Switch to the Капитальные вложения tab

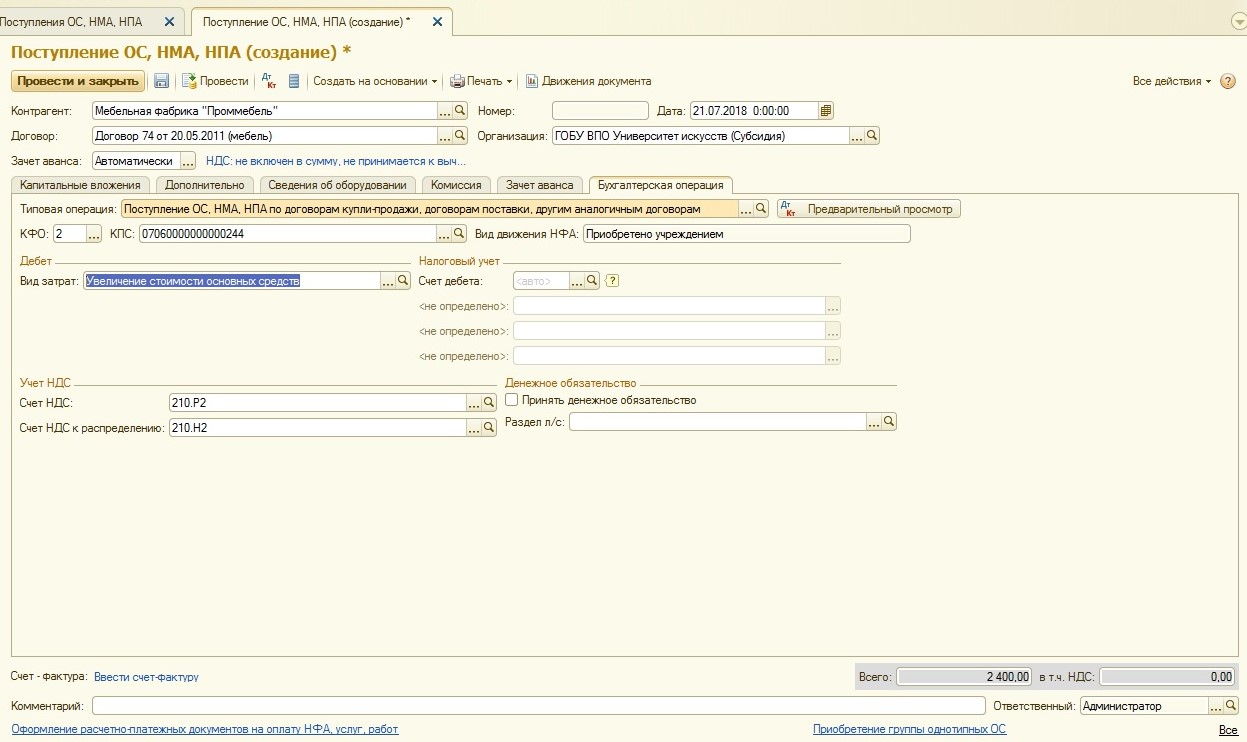click(80, 185)
